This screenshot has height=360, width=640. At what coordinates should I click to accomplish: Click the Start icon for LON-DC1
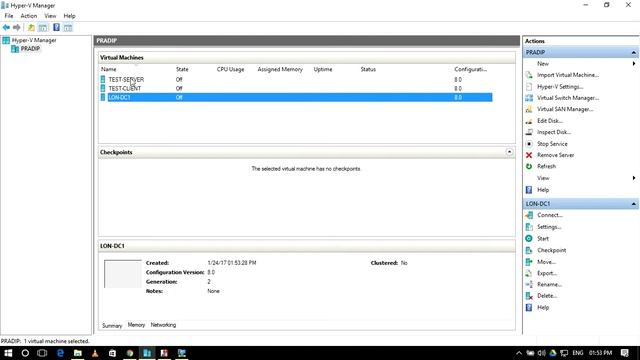pyautogui.click(x=529, y=238)
